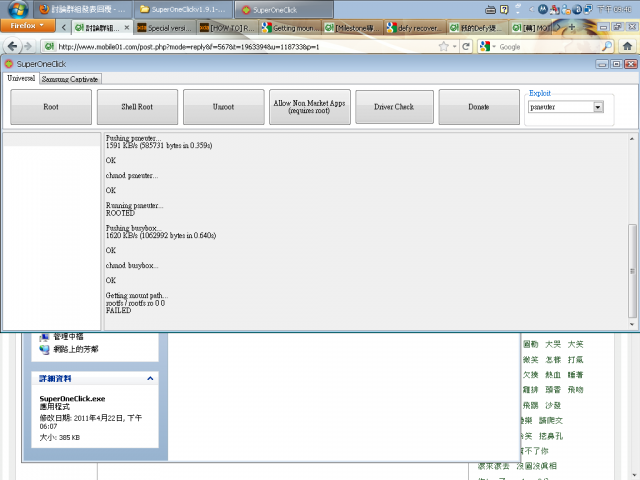Open the Google search engine selector

click(488, 47)
